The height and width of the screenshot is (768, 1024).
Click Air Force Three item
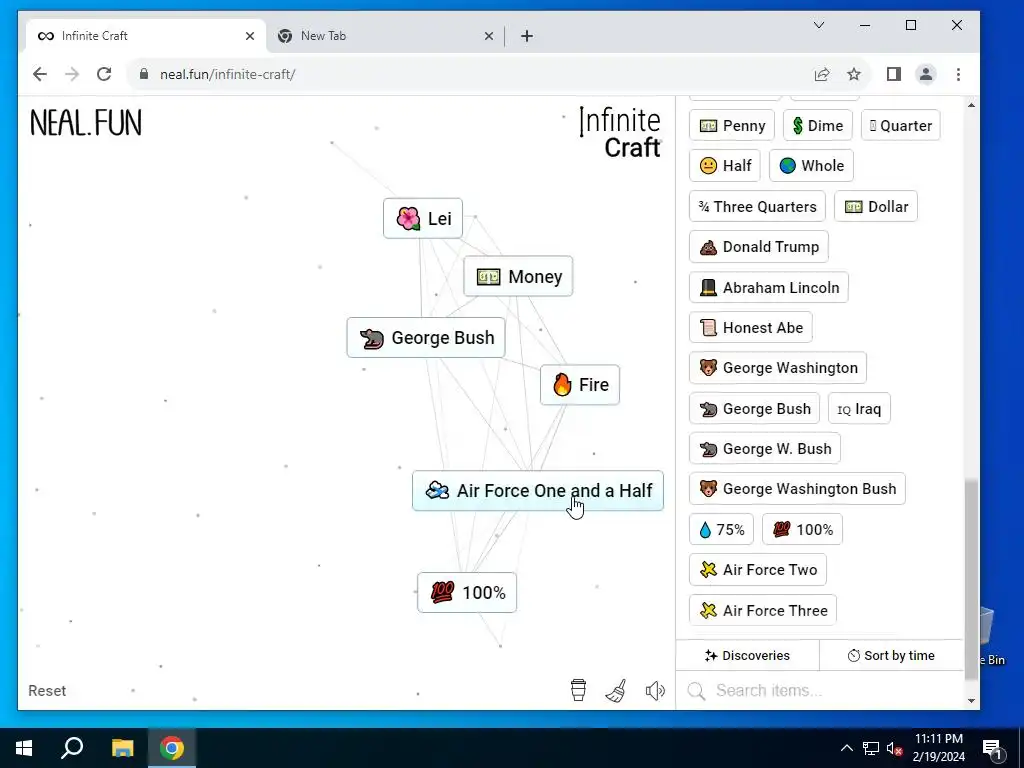(763, 610)
